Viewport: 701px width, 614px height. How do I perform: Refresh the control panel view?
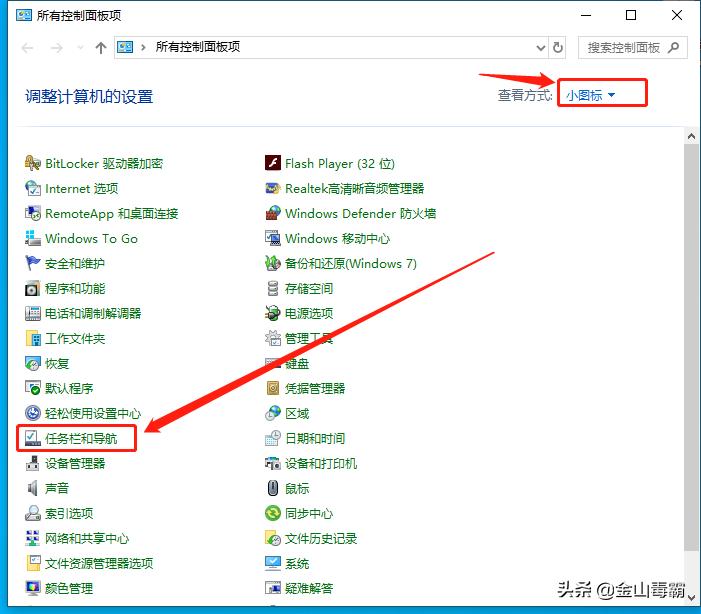coord(558,47)
